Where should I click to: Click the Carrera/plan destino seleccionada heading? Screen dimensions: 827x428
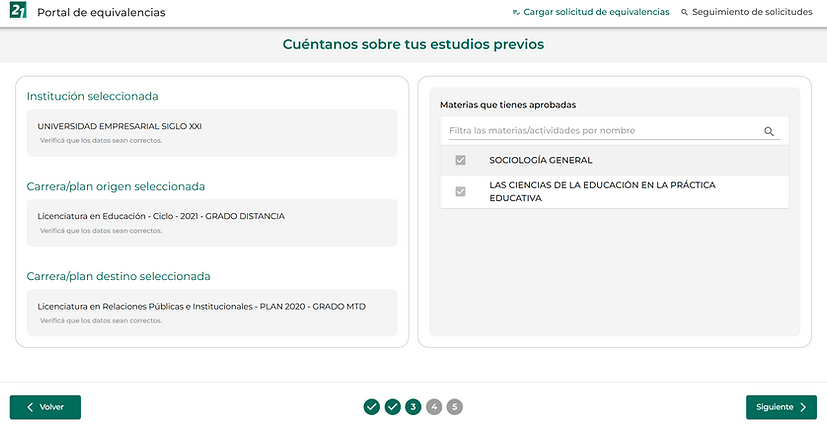[x=118, y=277]
